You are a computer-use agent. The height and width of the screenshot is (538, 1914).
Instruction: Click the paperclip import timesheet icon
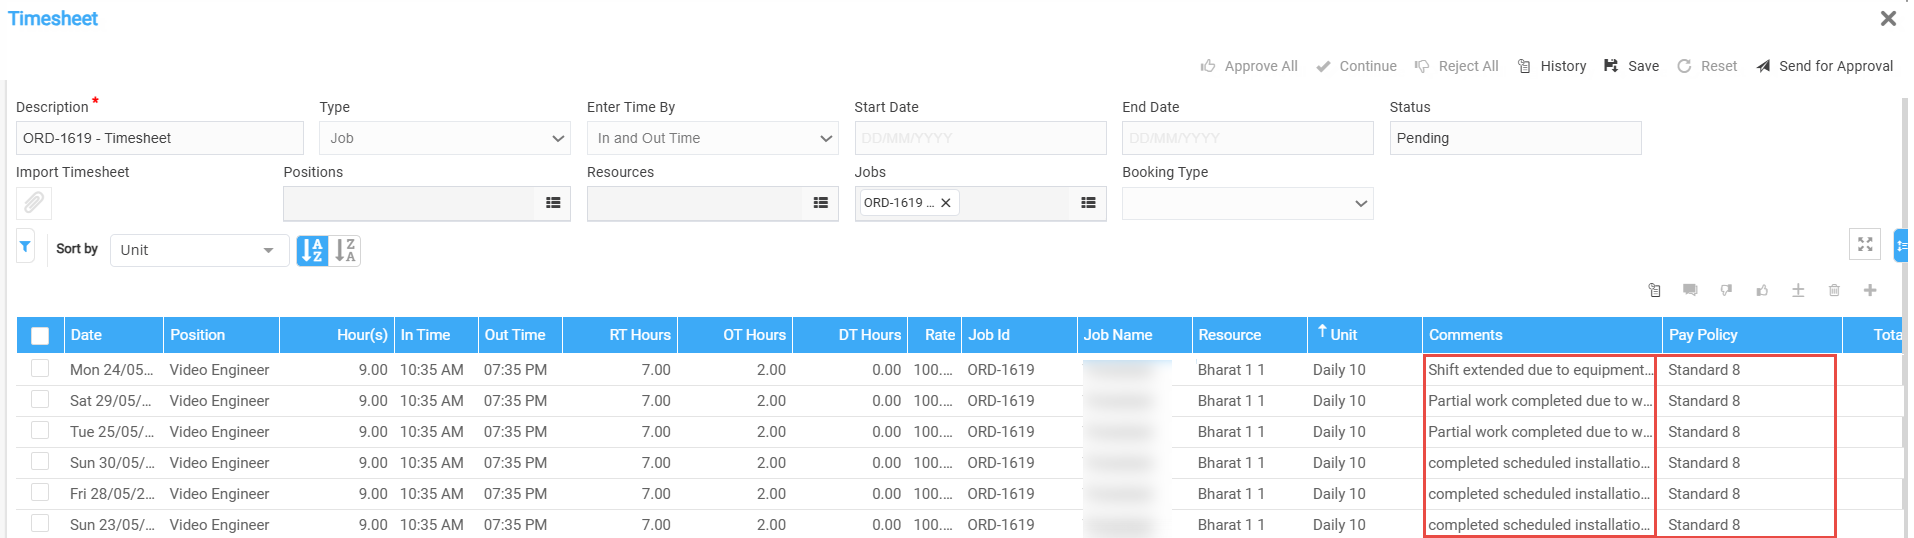34,203
